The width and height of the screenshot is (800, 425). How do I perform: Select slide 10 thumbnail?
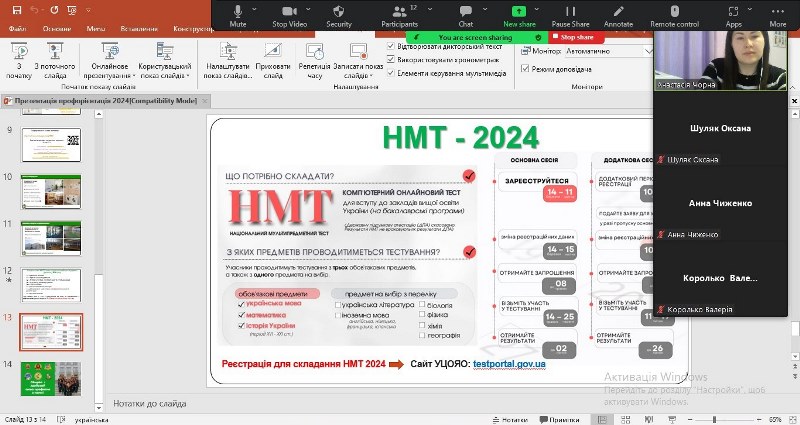(x=51, y=192)
